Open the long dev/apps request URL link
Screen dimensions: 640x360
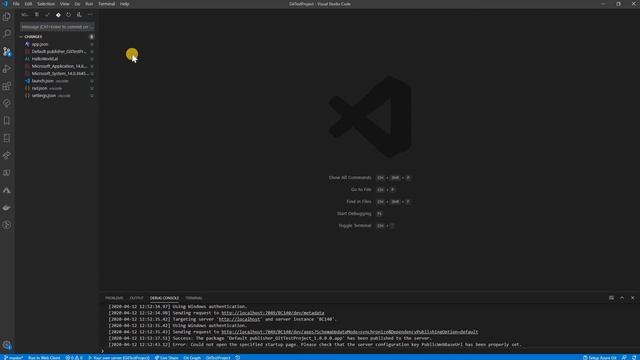349,332
